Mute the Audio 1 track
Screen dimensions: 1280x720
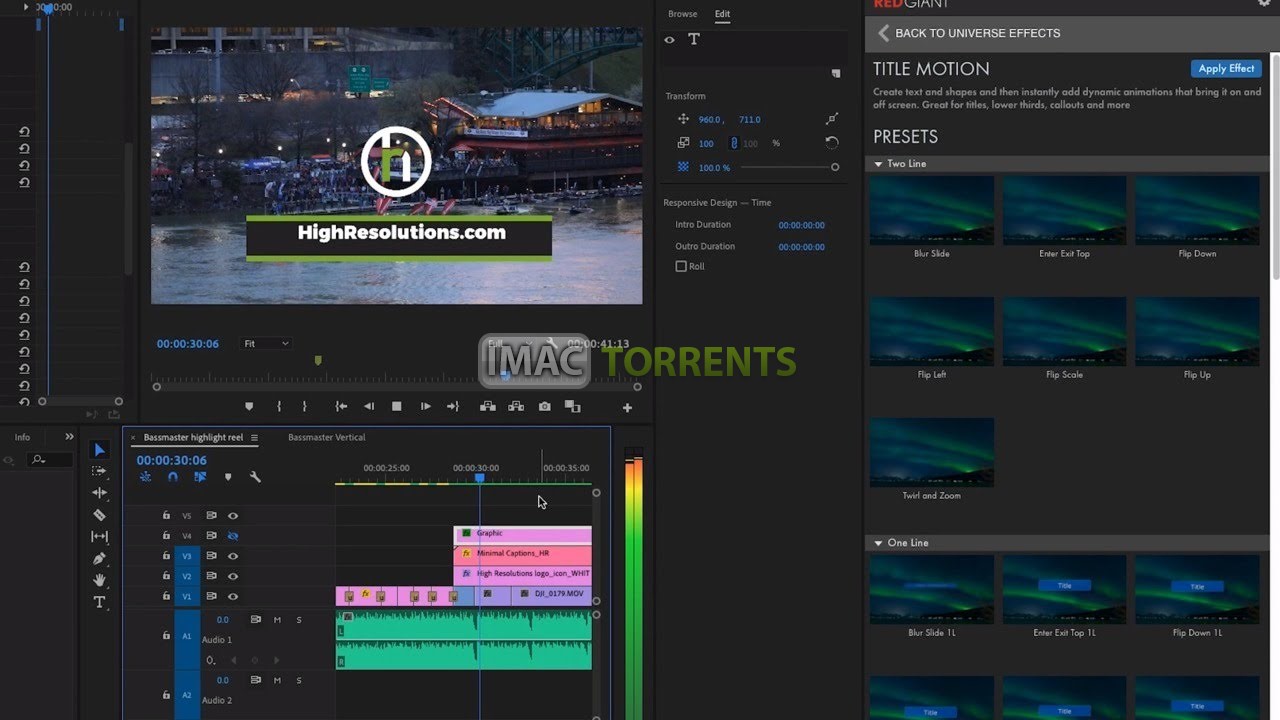pos(277,620)
